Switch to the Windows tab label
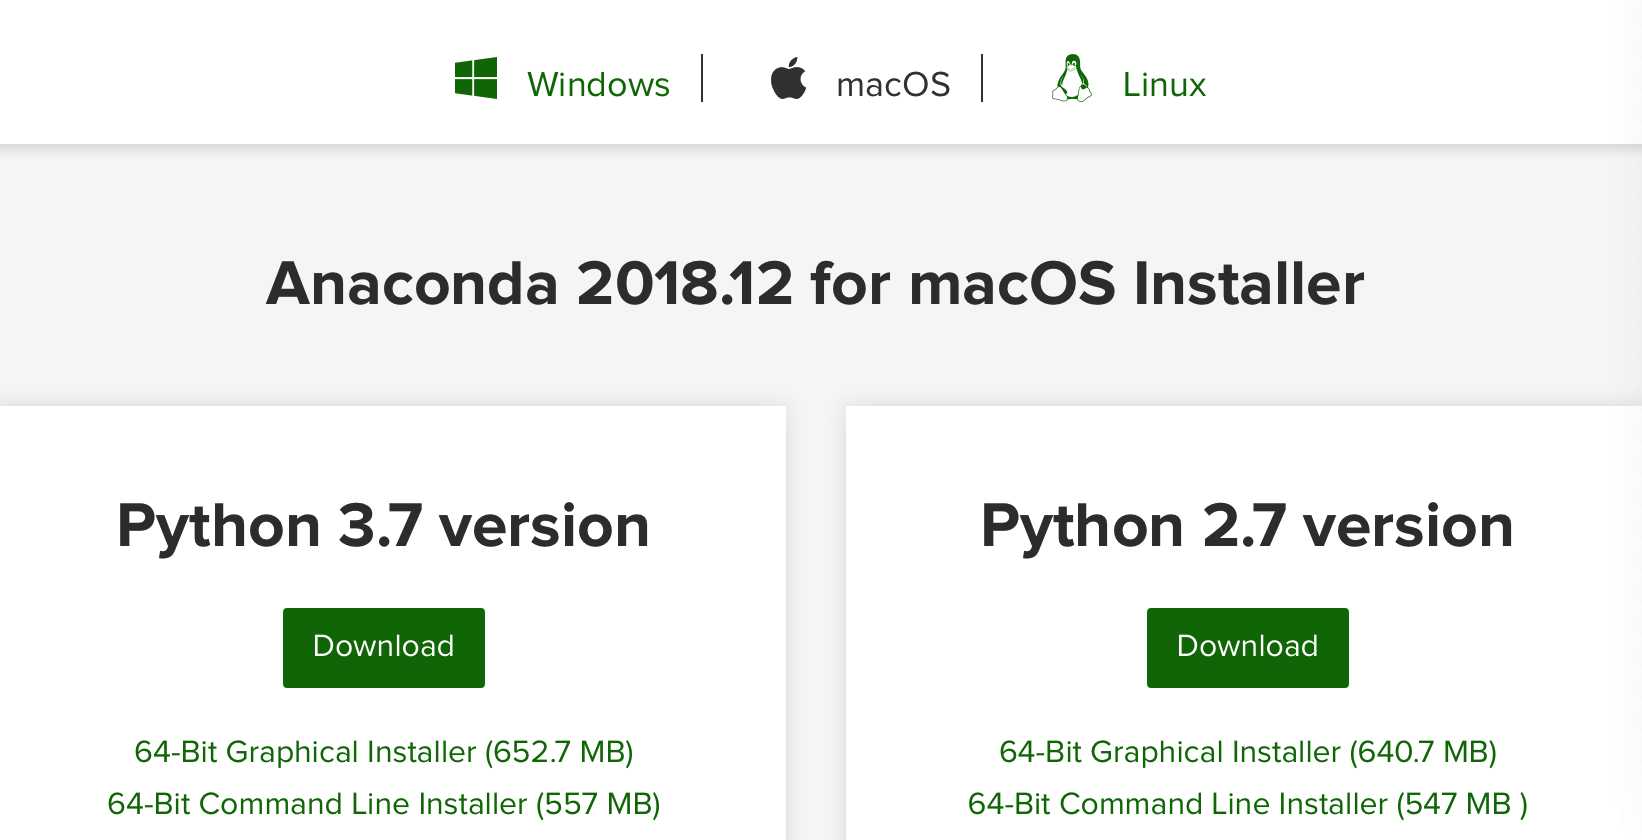Screen dimensions: 1642x840 pyautogui.click(x=598, y=85)
